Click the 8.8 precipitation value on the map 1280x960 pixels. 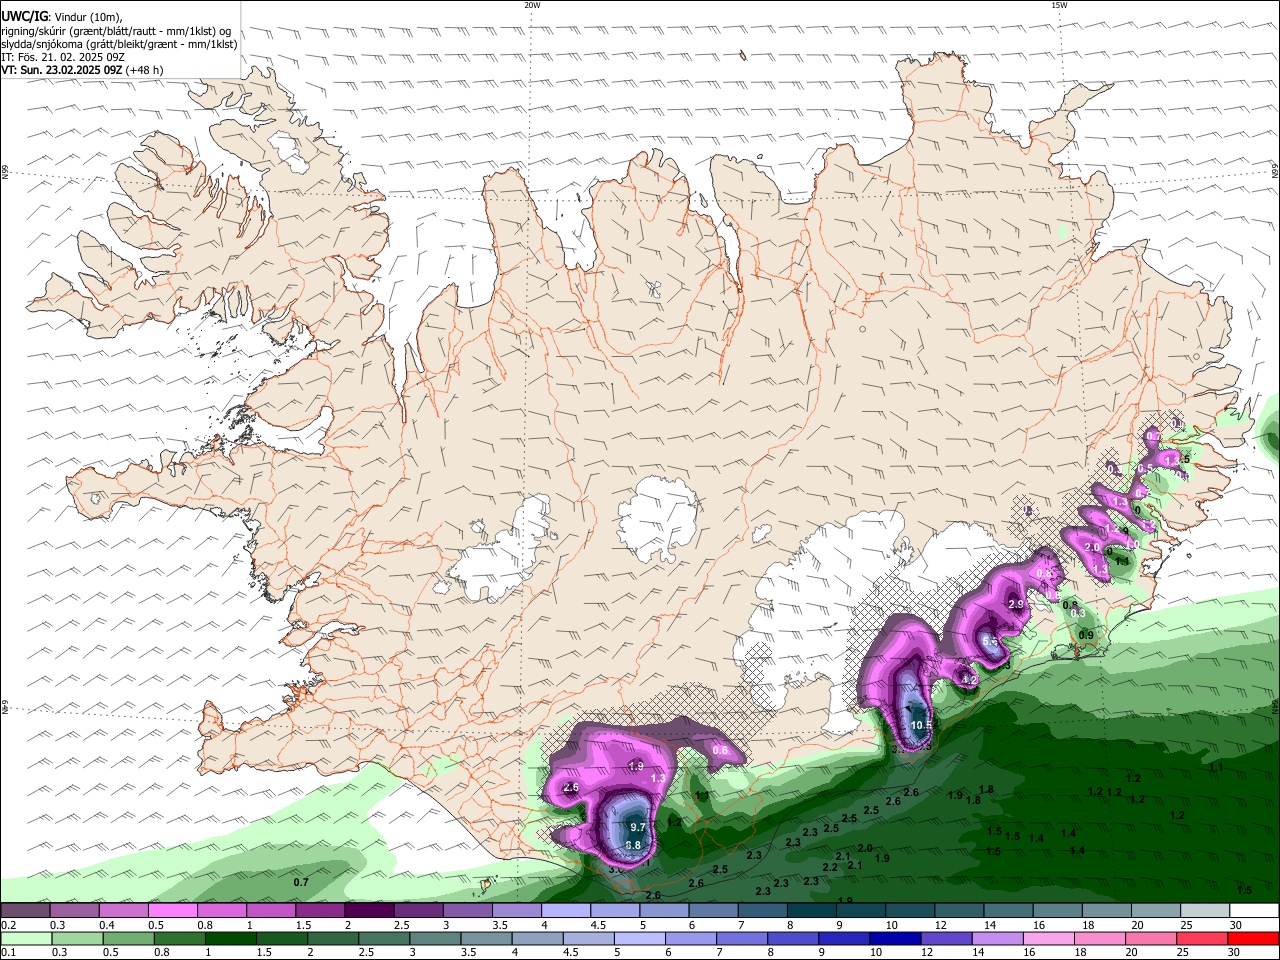tap(632, 845)
